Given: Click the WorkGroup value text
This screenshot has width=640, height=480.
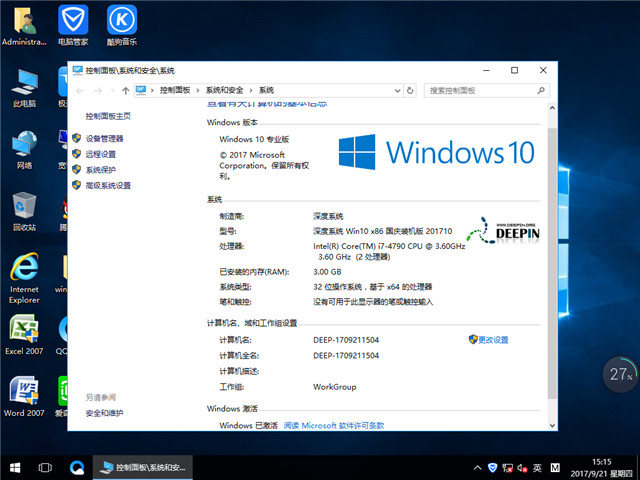Looking at the screenshot, I should (x=334, y=387).
